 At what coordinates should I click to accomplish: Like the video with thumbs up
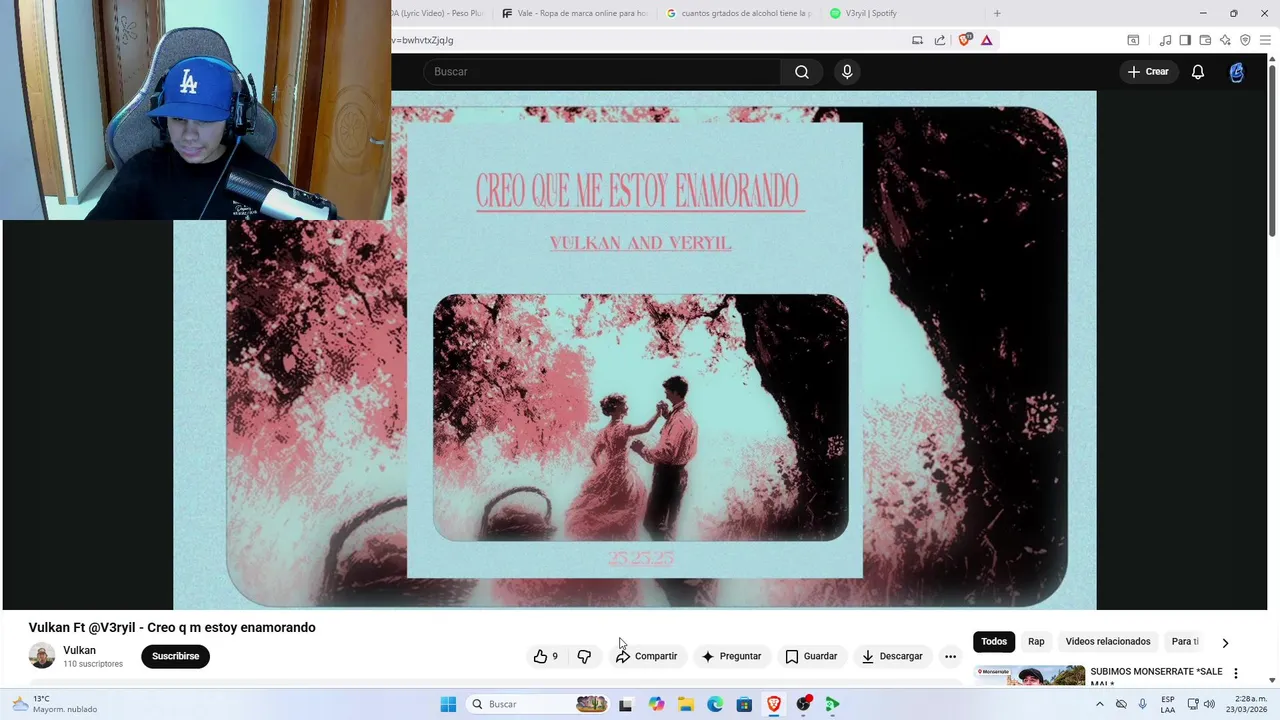(546, 656)
